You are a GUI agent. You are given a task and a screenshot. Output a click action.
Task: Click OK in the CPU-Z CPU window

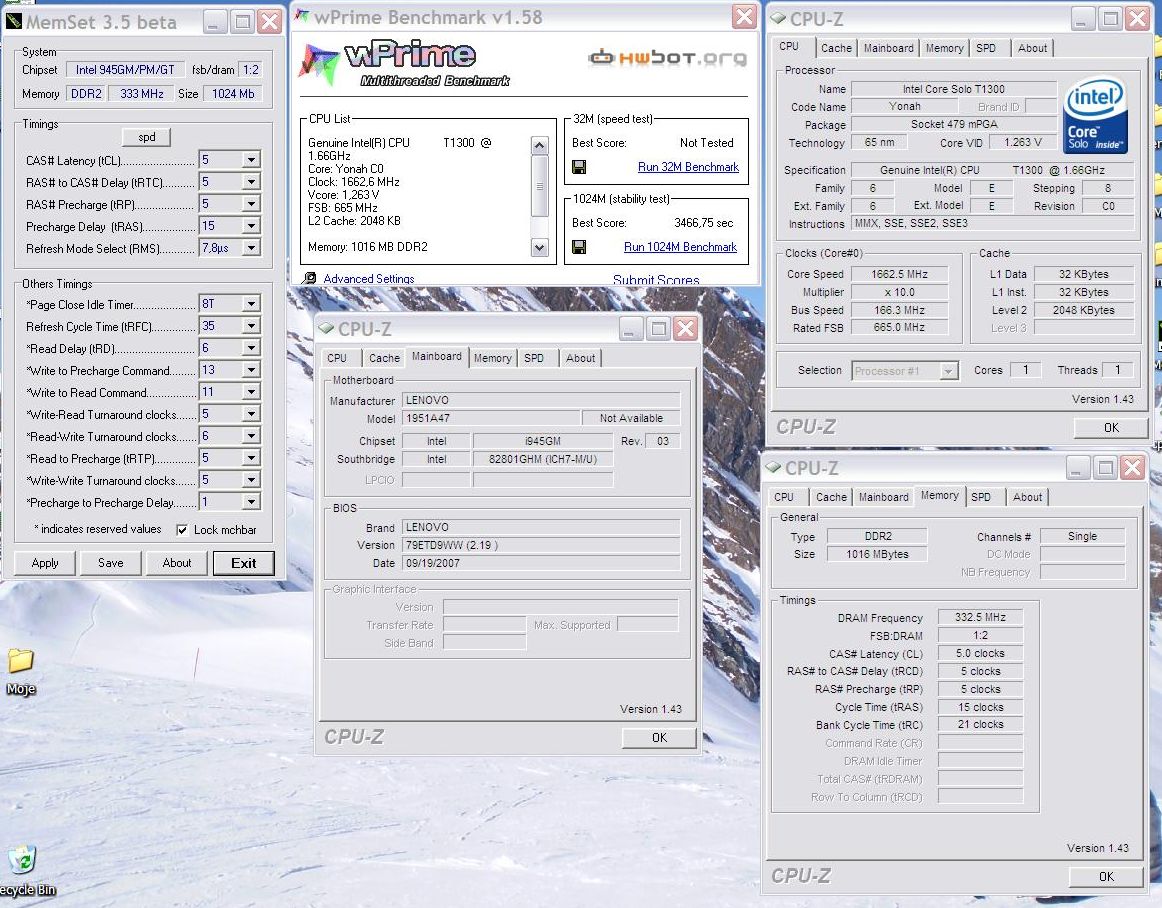[x=1111, y=428]
